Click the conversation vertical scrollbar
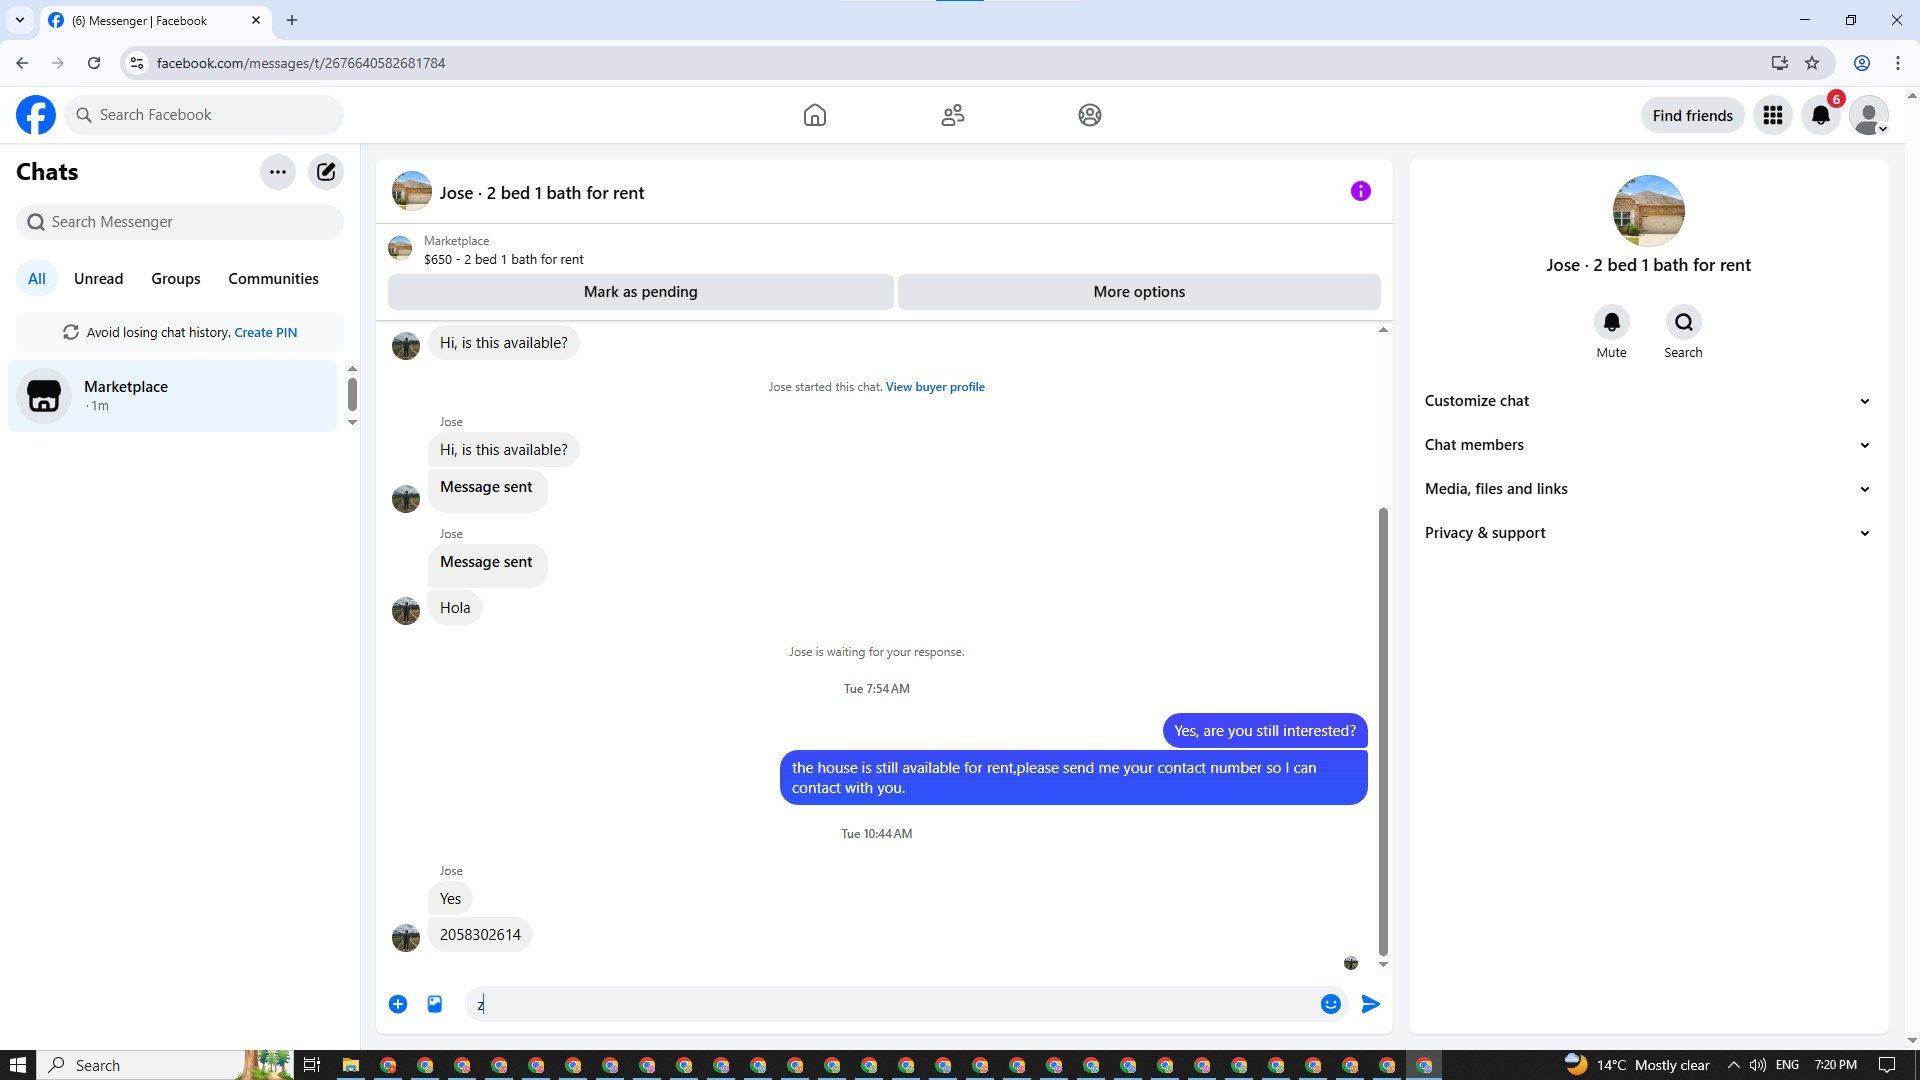 1383,730
